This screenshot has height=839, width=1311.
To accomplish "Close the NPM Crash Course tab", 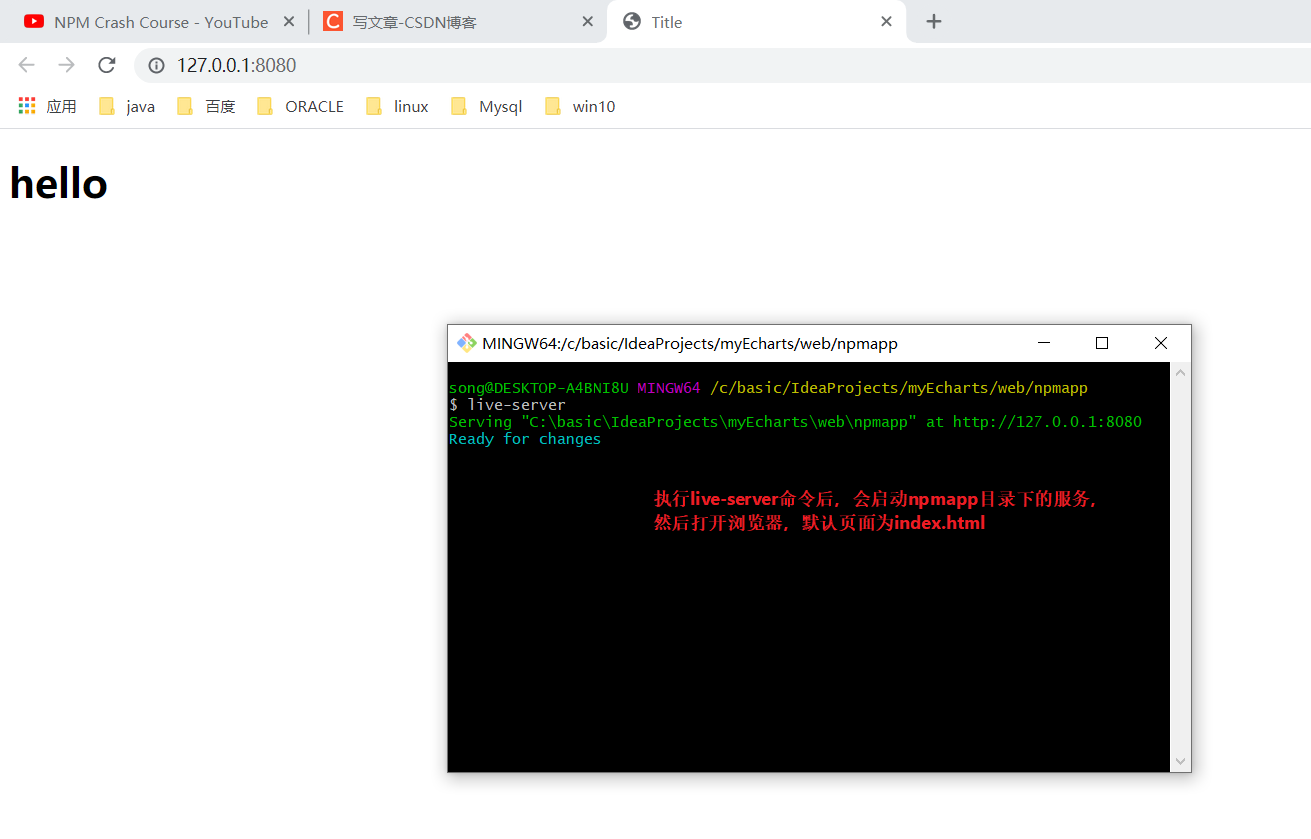I will tap(288, 22).
